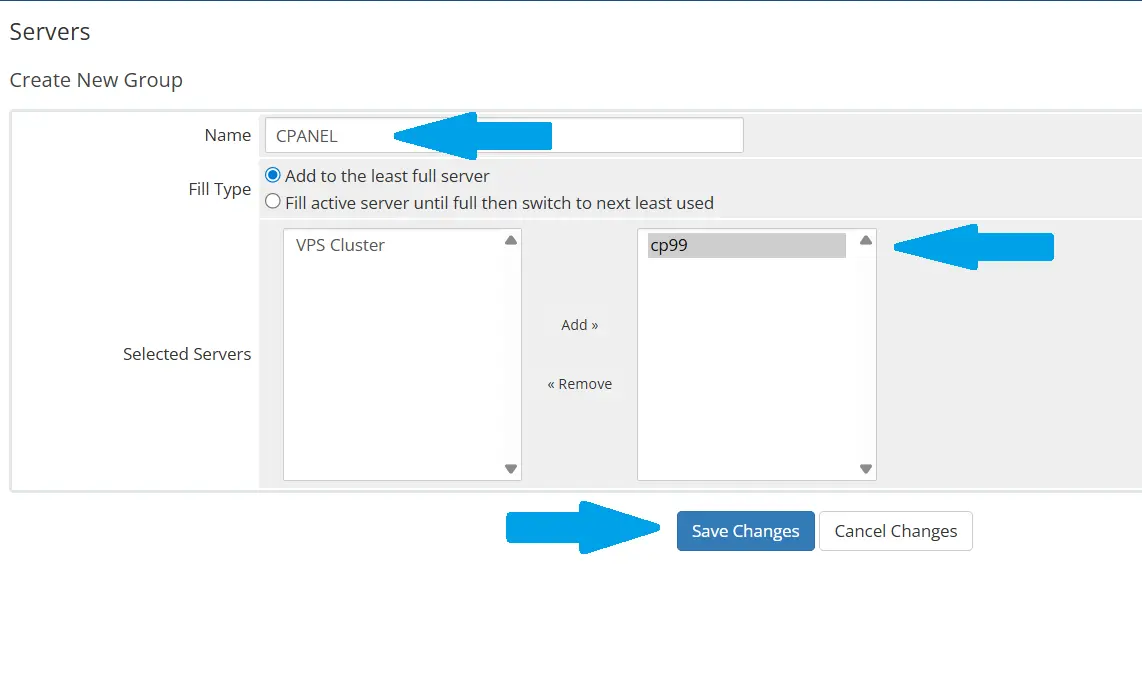The width and height of the screenshot is (1142, 683).
Task: Click the « Remove button
Action: point(579,384)
